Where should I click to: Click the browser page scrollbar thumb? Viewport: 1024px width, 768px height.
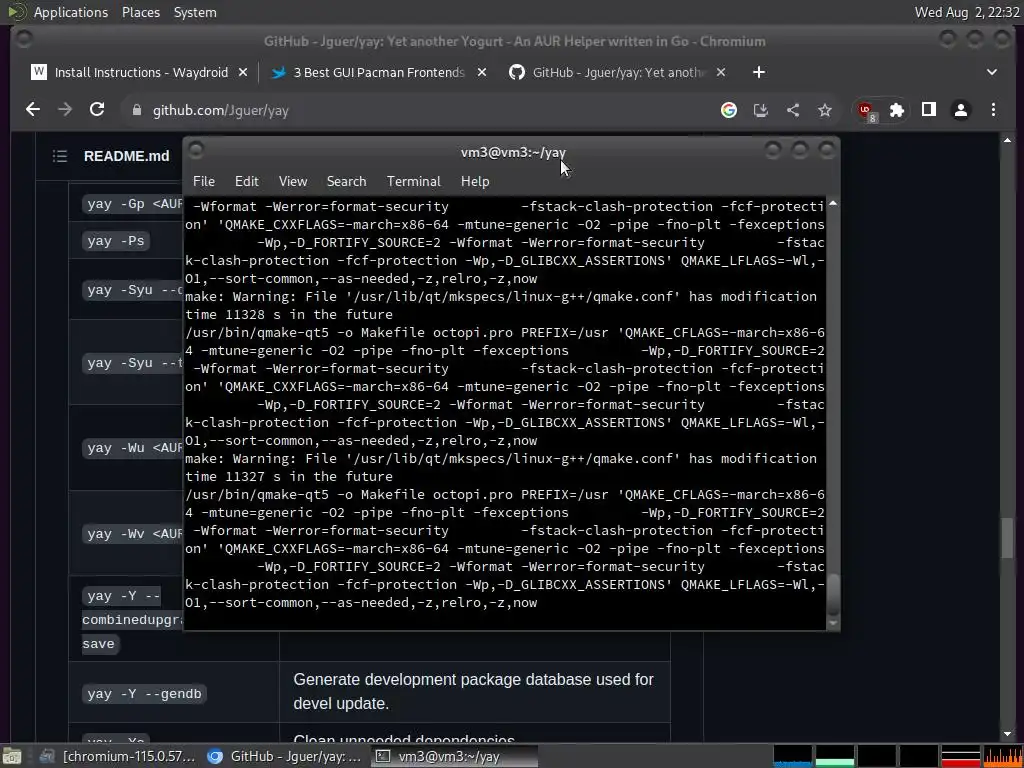click(1008, 538)
